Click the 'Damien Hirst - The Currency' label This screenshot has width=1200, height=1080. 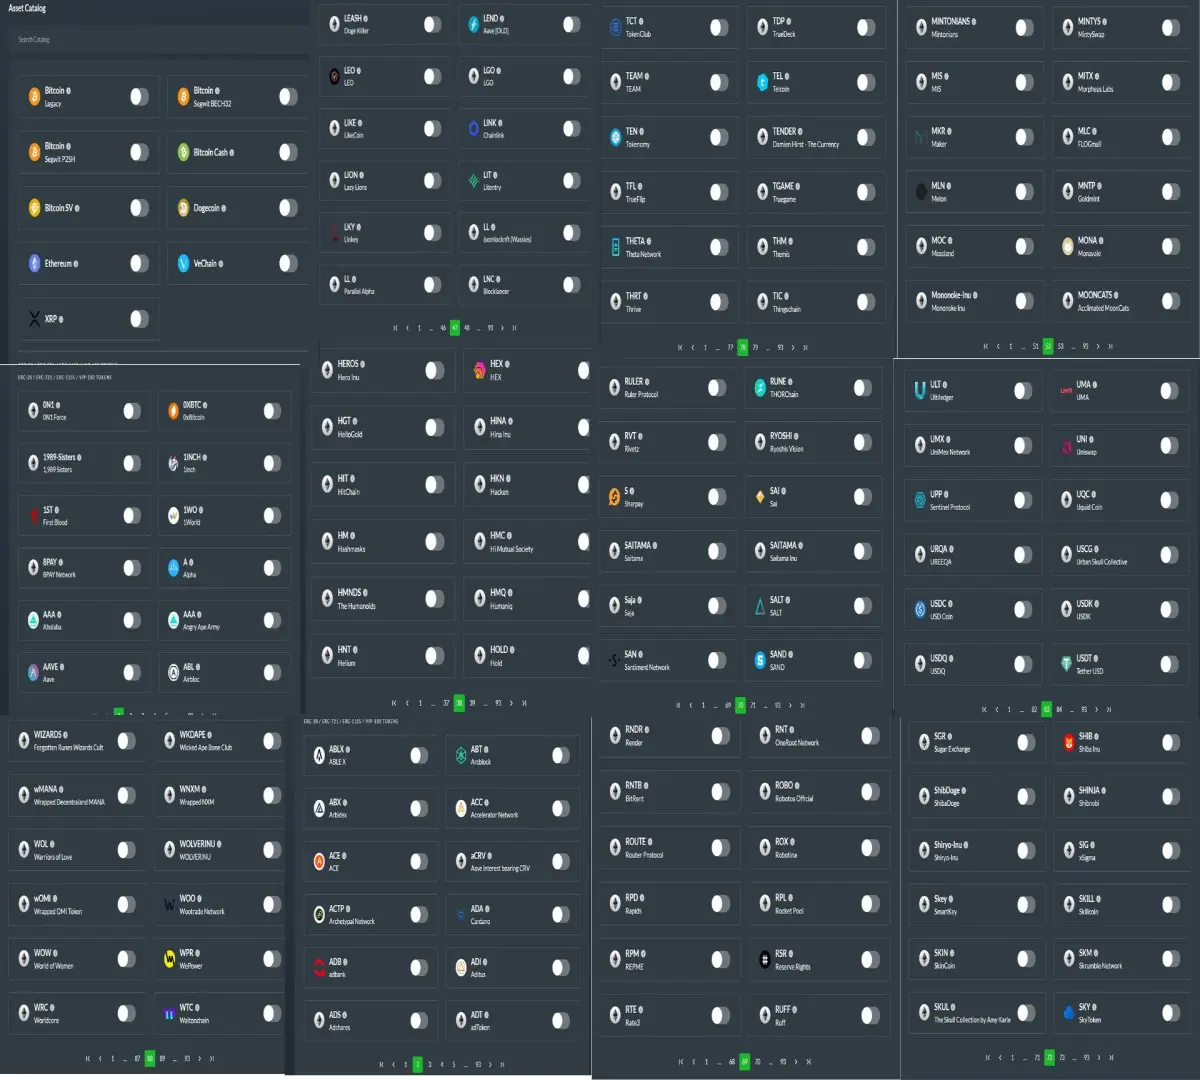point(806,145)
